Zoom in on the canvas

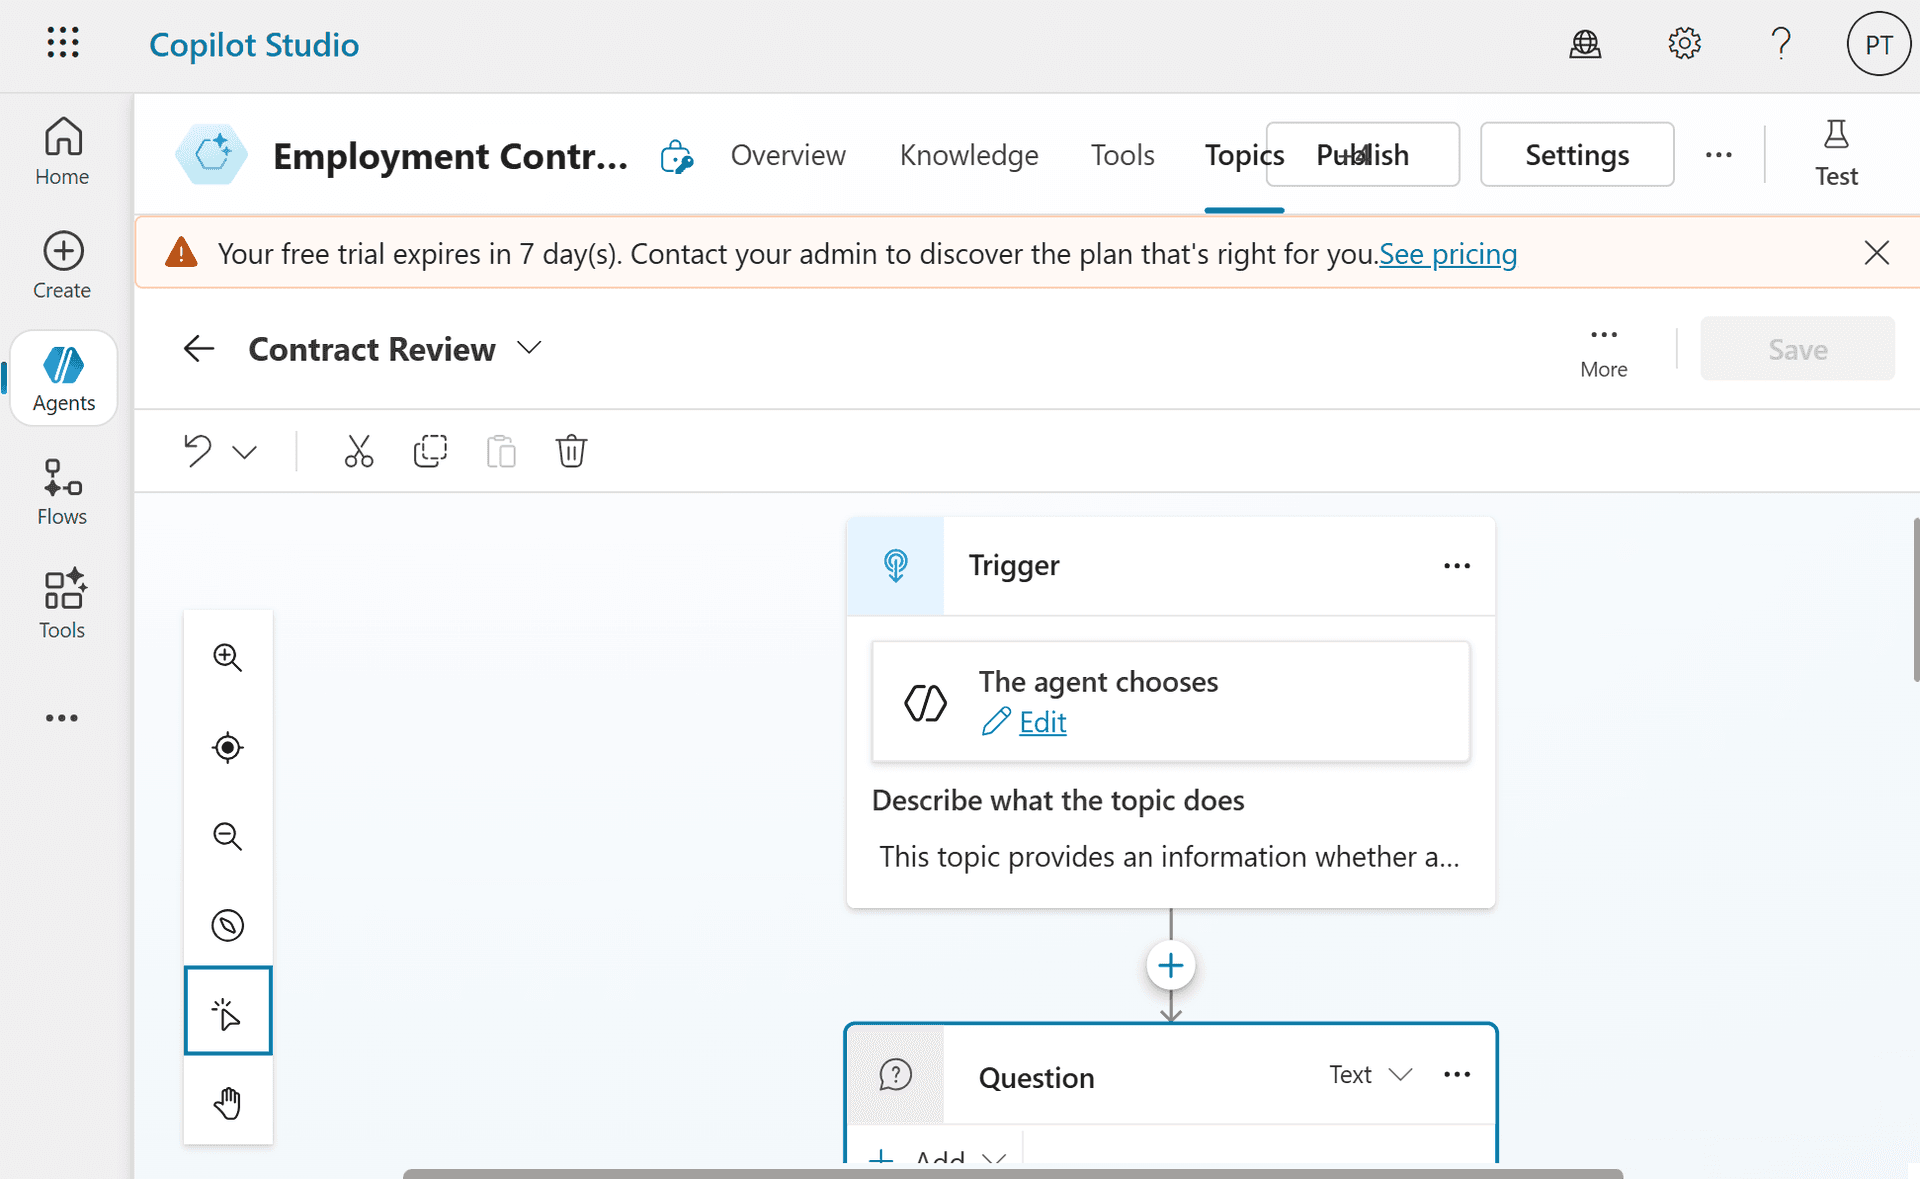pos(228,657)
